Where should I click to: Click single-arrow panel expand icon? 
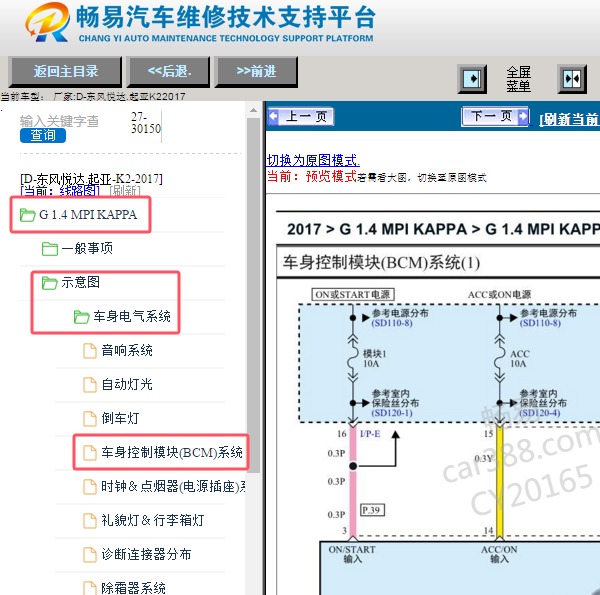pyautogui.click(x=472, y=79)
